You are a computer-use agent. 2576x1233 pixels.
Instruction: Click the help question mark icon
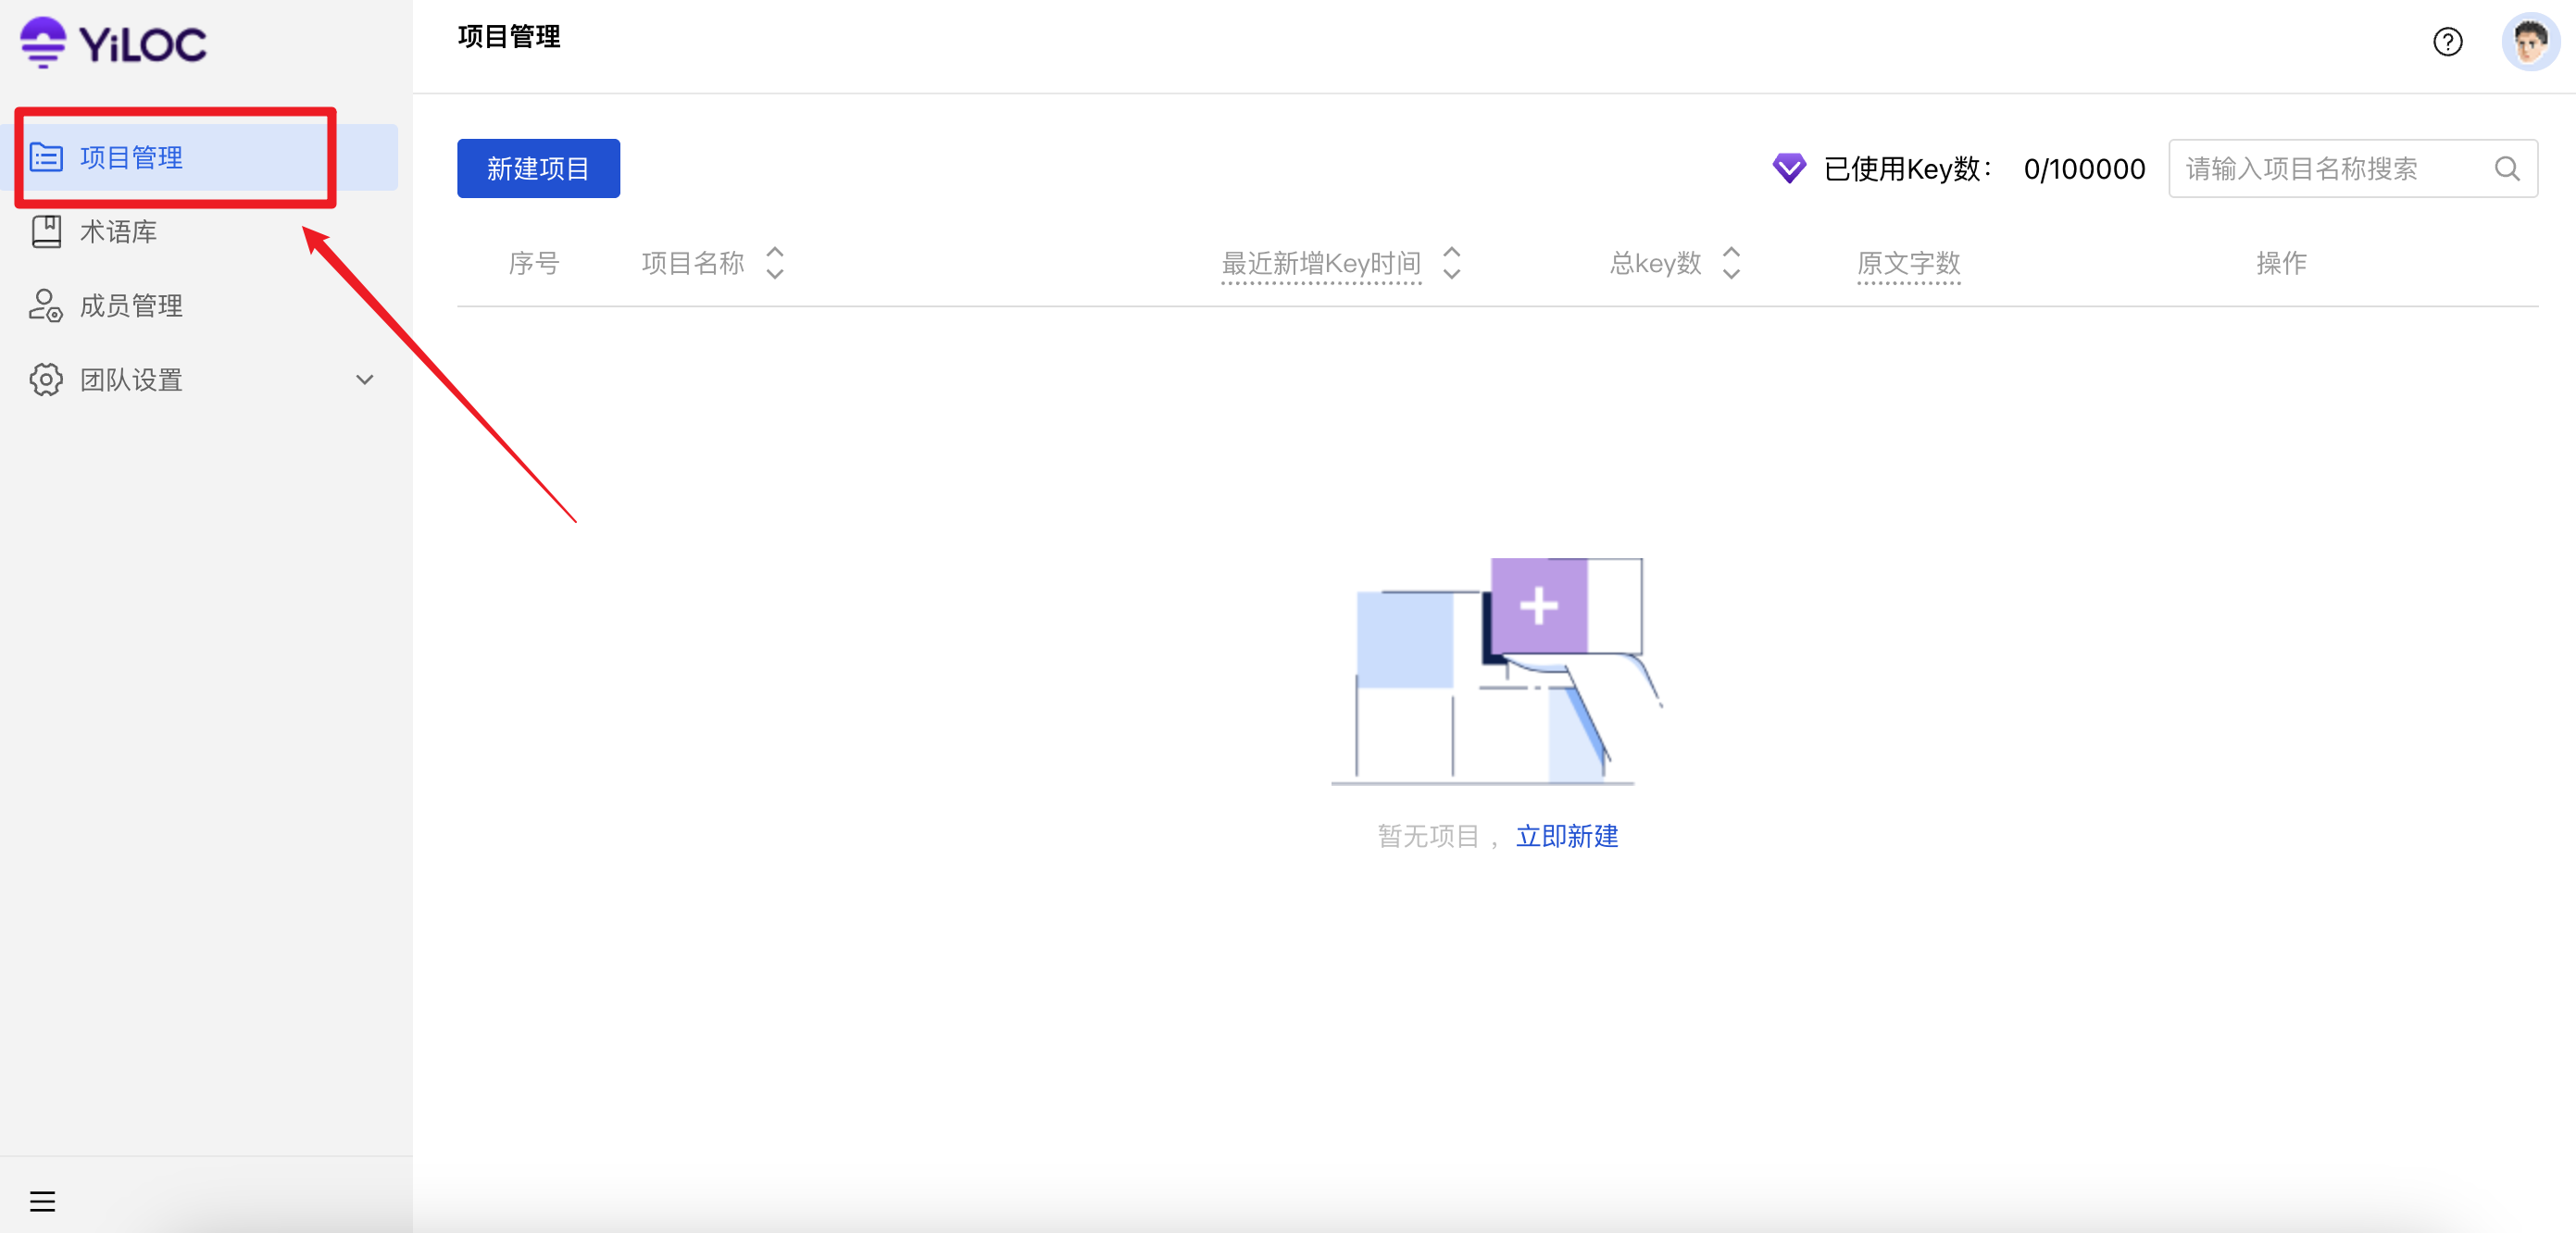(2447, 42)
